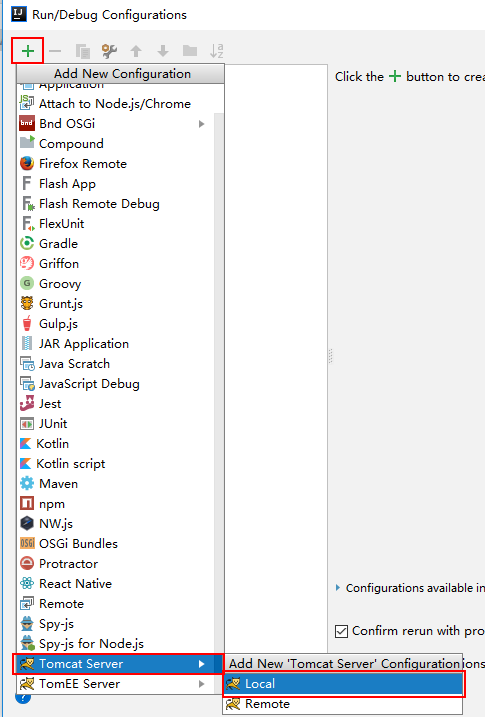Click the JUnit icon
Image resolution: width=485 pixels, height=717 pixels.
[27, 424]
